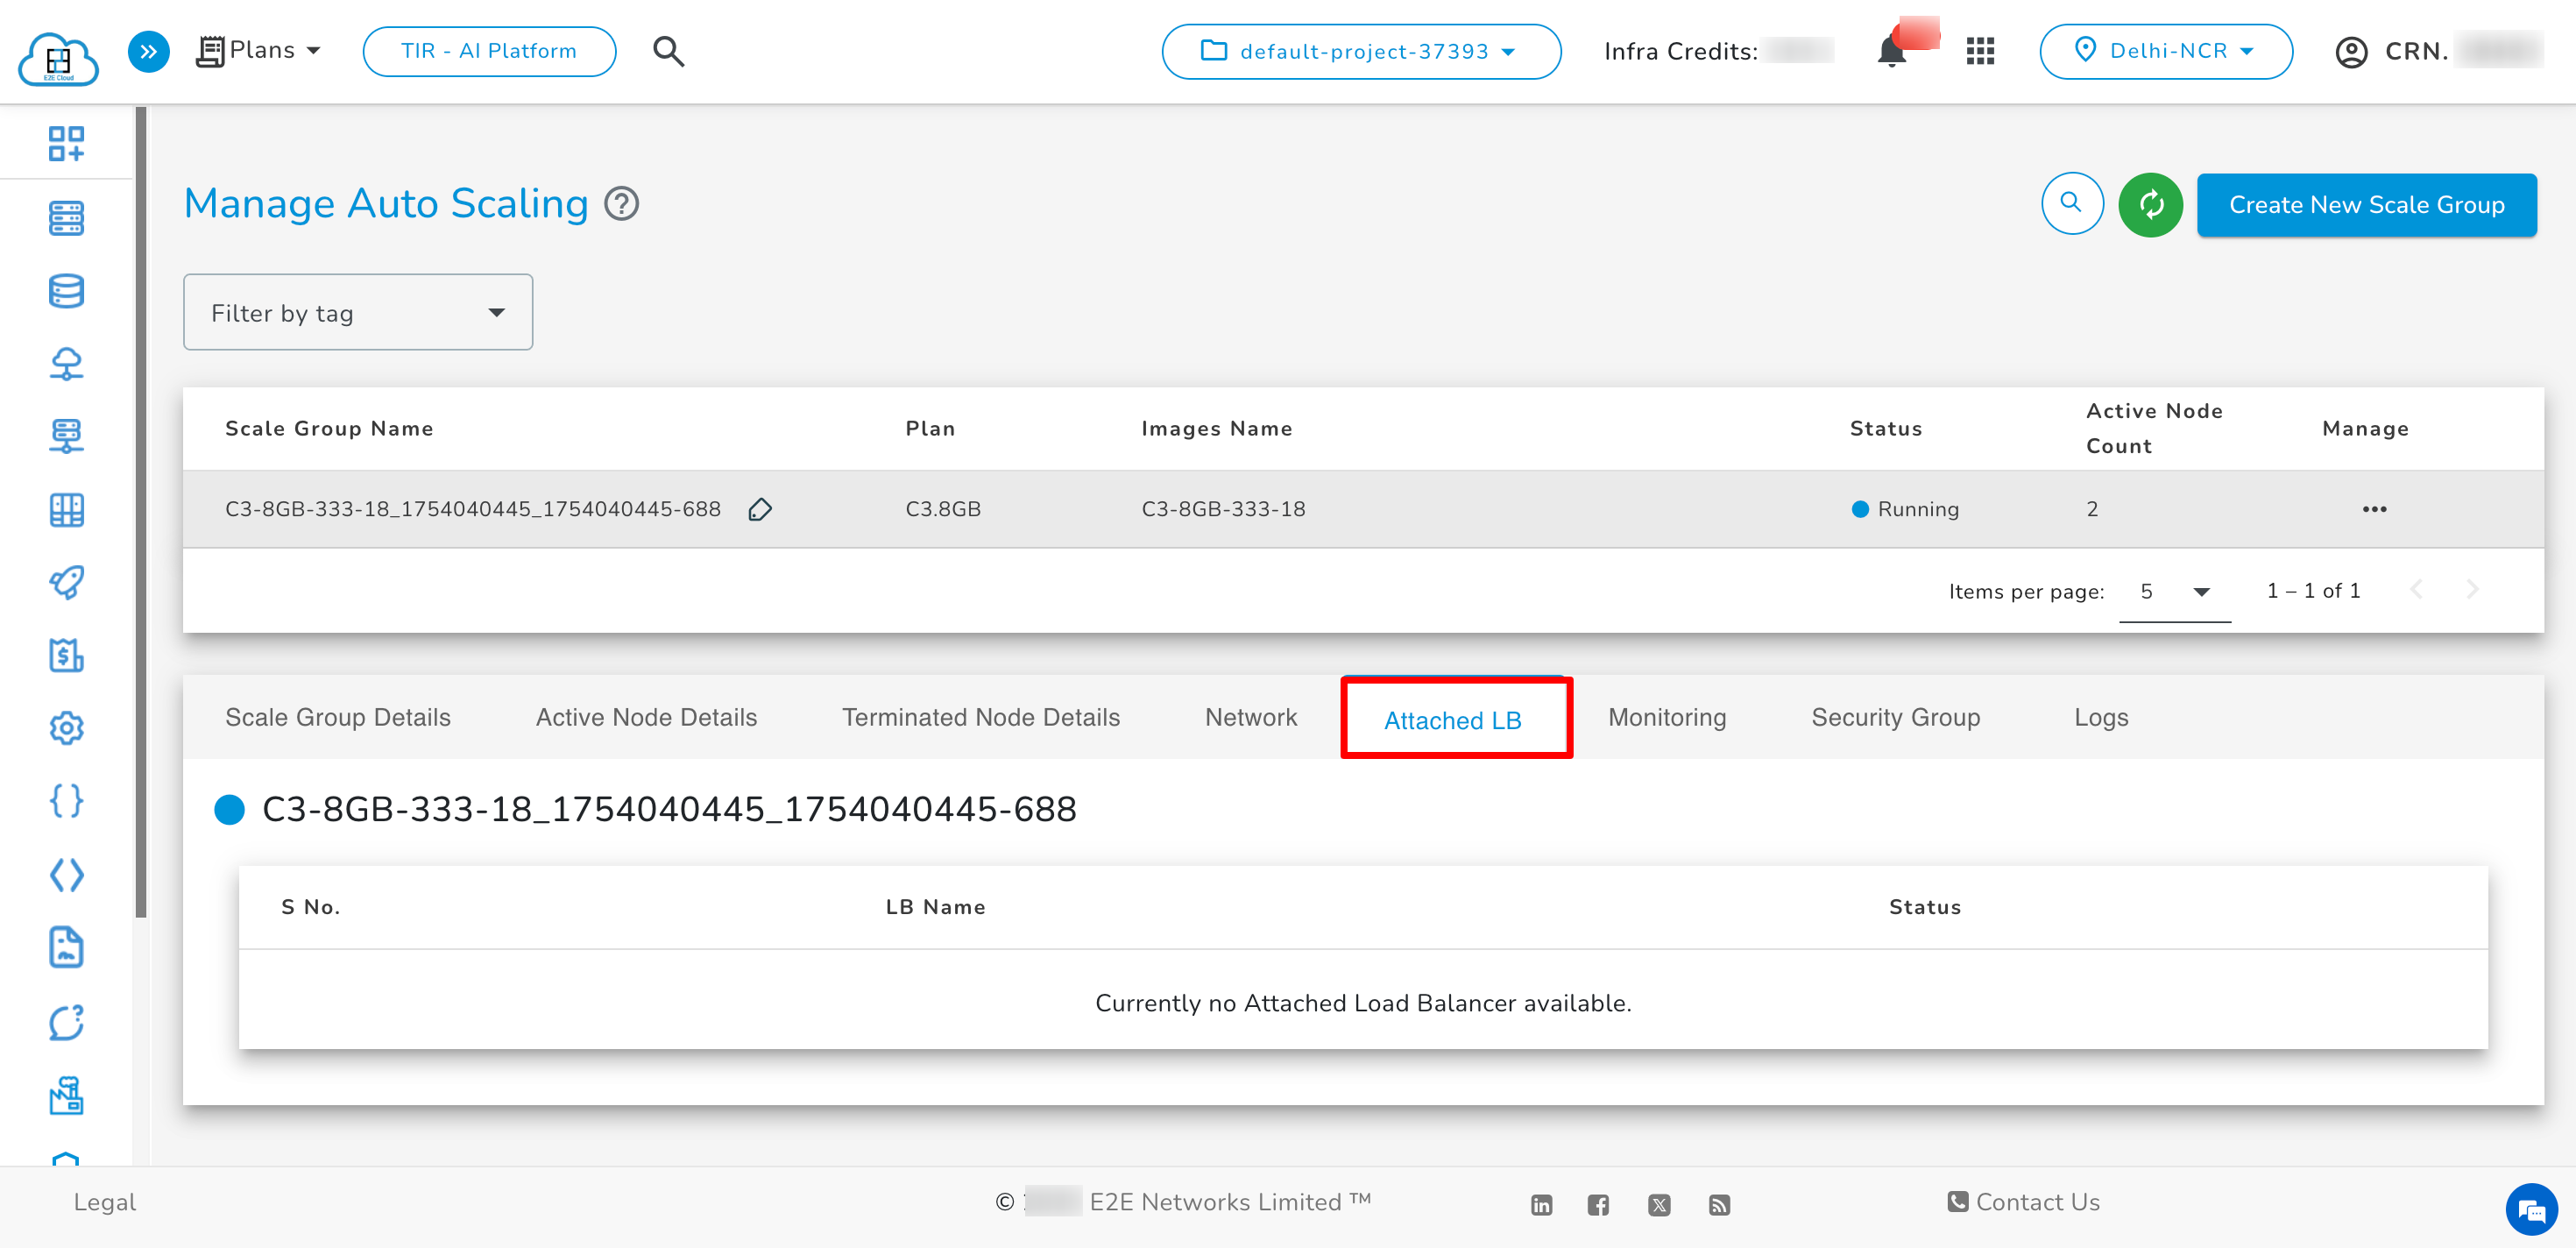Image resolution: width=2576 pixels, height=1248 pixels.
Task: Open the Filter by tag dropdown
Action: pyautogui.click(x=358, y=313)
